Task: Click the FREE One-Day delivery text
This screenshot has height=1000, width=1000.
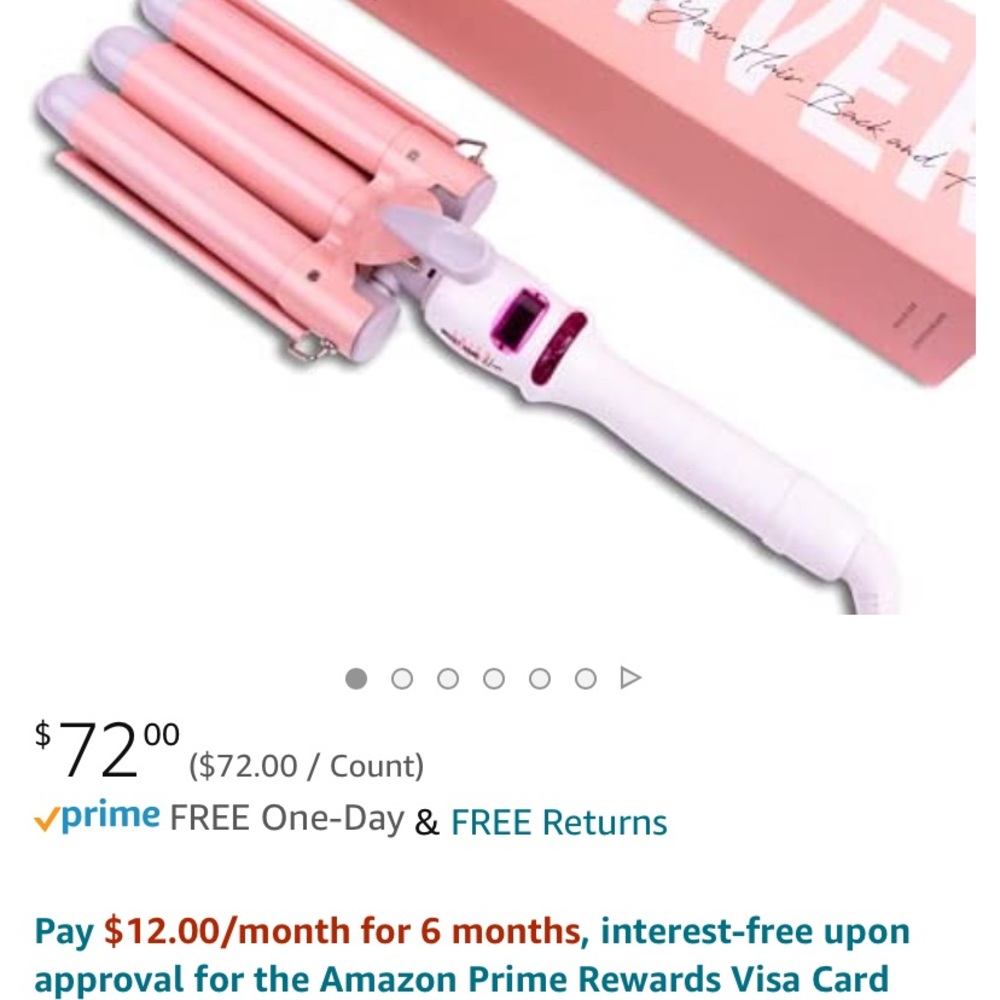Action: [x=287, y=818]
